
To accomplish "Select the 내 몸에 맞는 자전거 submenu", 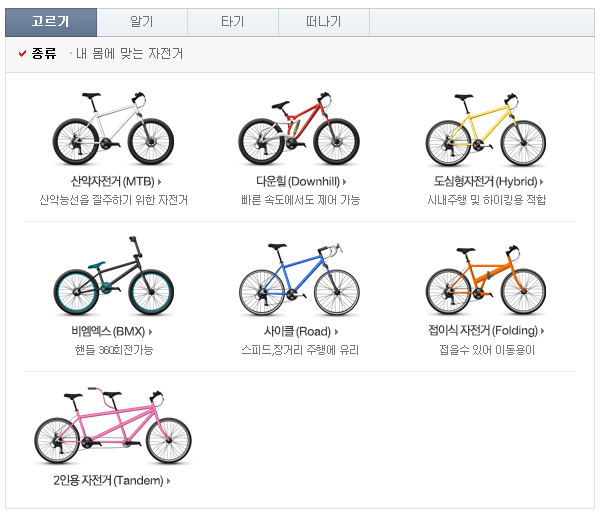I will pyautogui.click(x=129, y=54).
